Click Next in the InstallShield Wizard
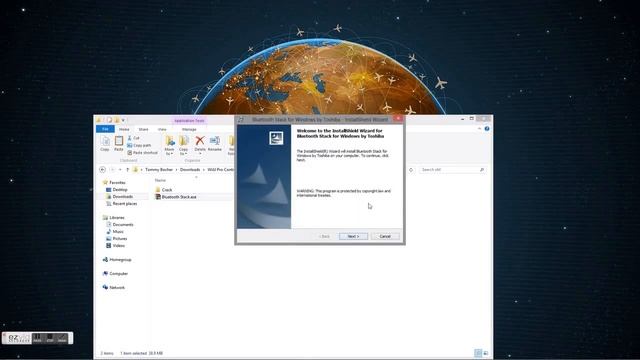The image size is (640, 360). coord(353,236)
